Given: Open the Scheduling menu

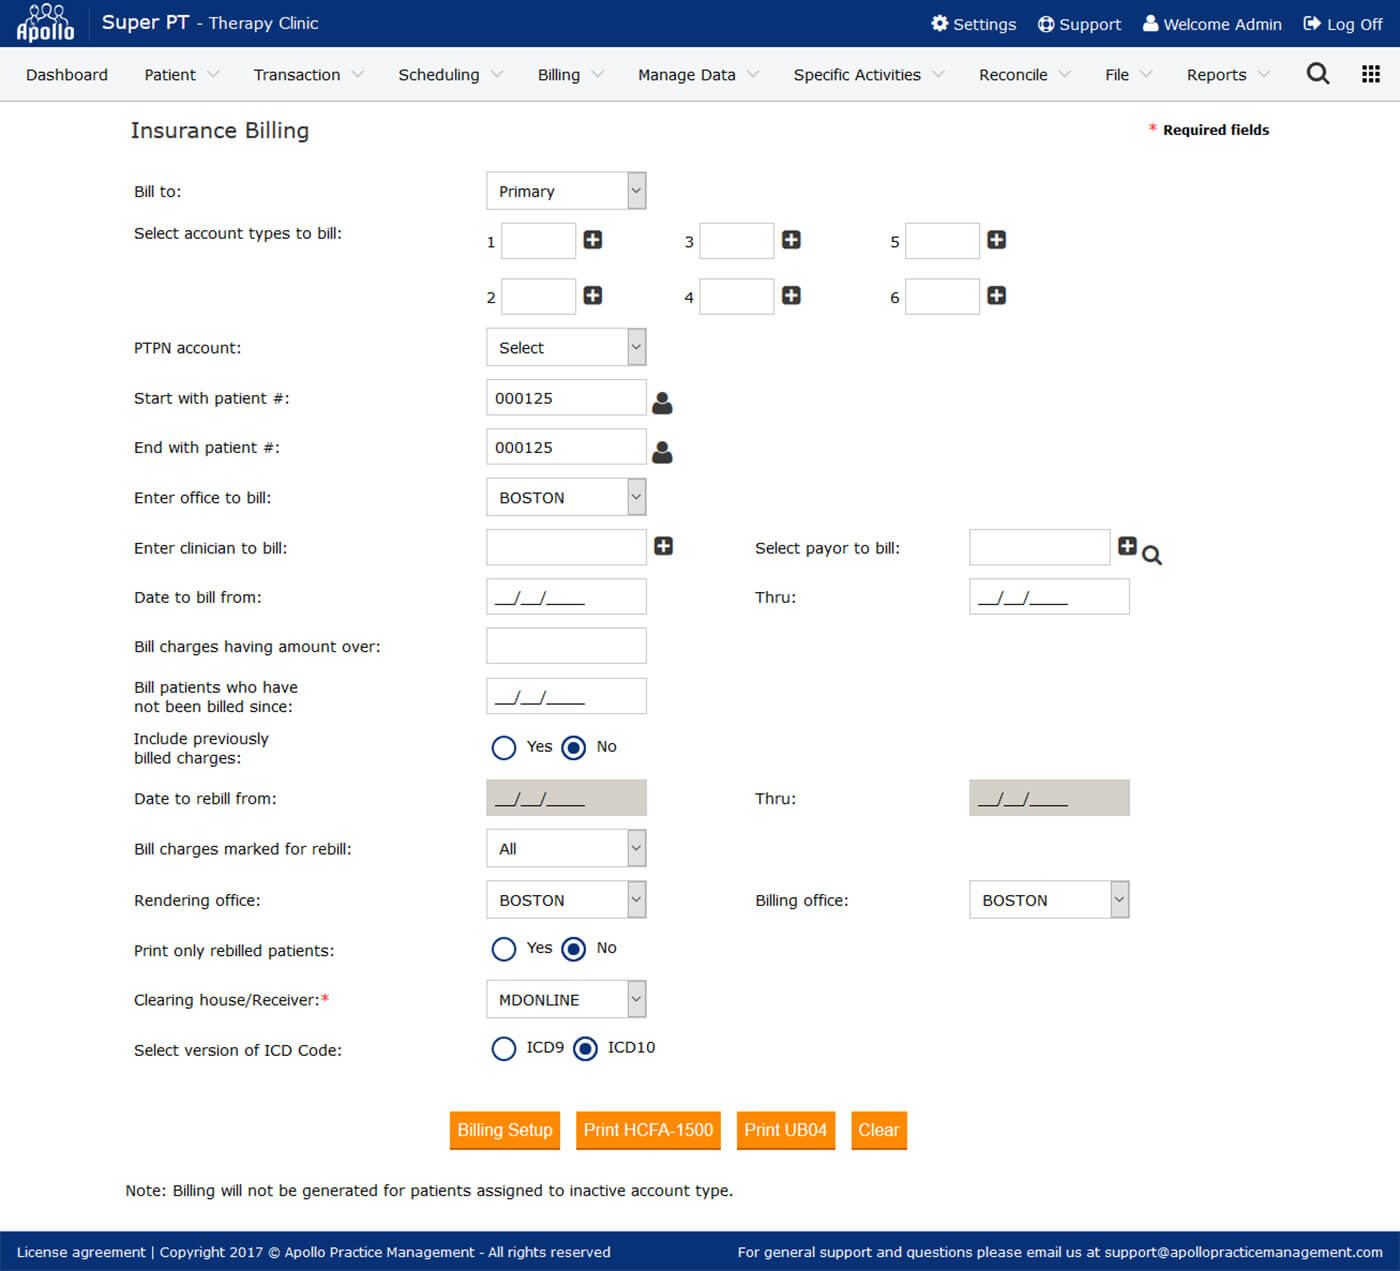Looking at the screenshot, I should [x=450, y=75].
